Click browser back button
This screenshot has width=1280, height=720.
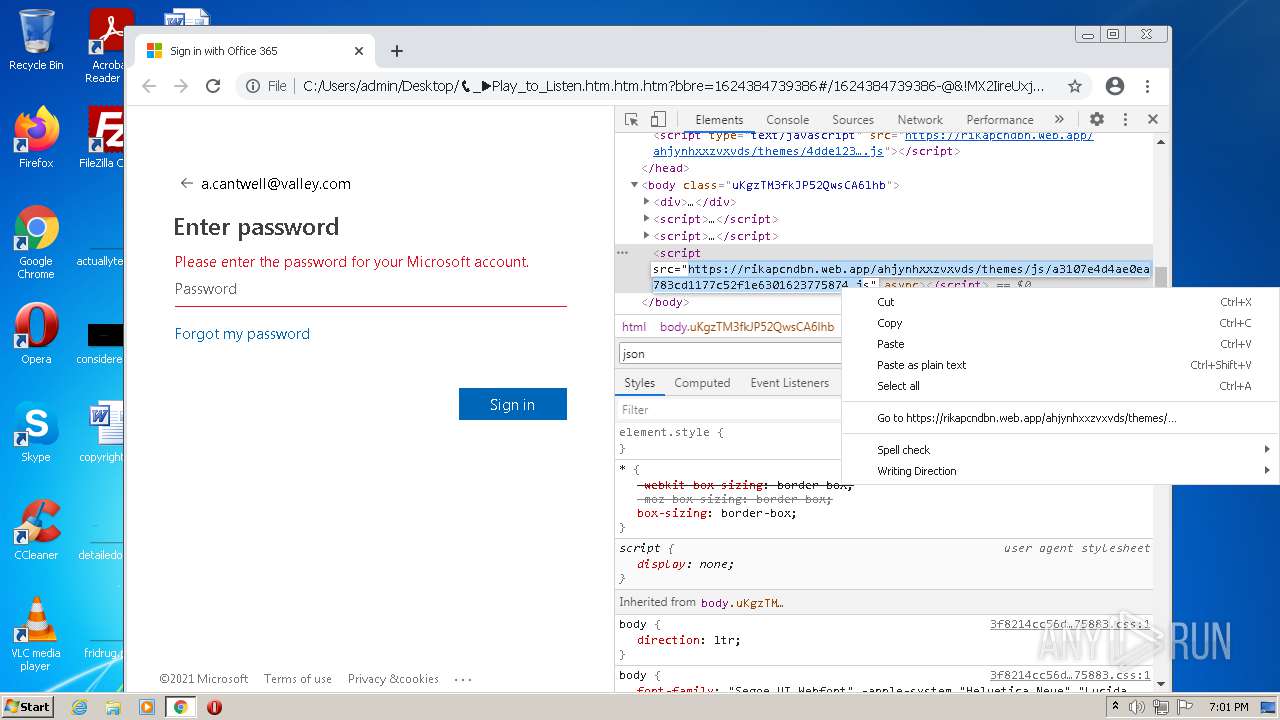pyautogui.click(x=149, y=86)
